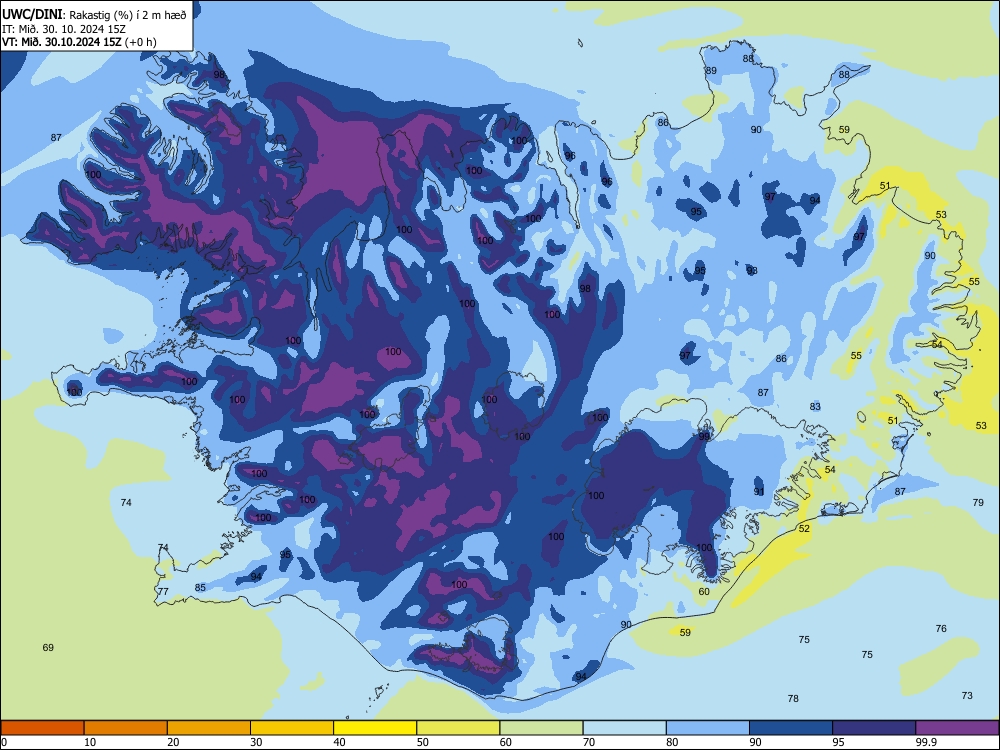The height and width of the screenshot is (750, 1000).
Task: Click the 'UWC/DINI' title text
Action: (32, 15)
